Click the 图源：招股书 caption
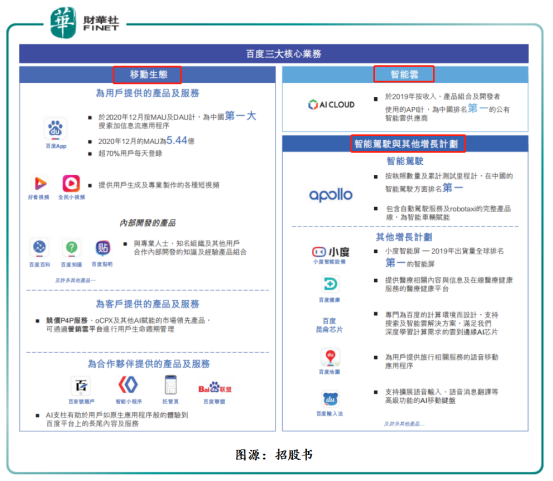Viewport: 553px width, 481px height. pos(274,455)
